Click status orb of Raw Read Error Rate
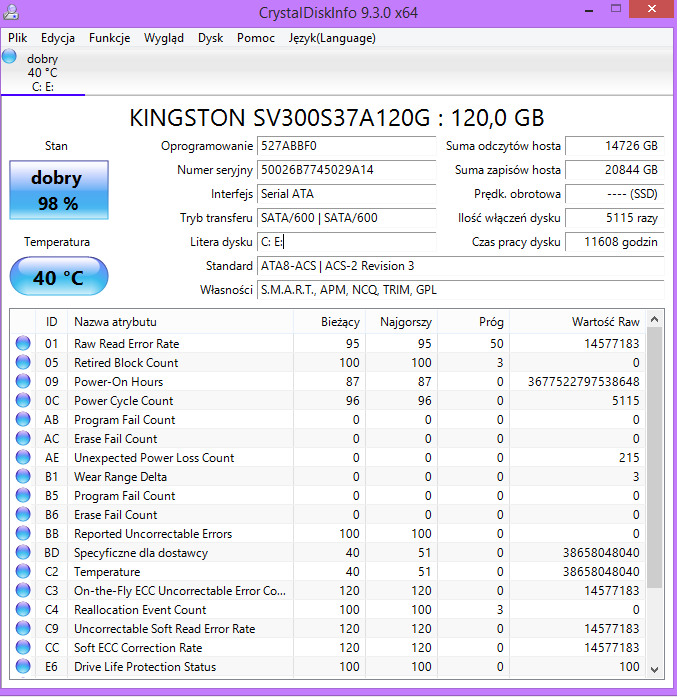677x697 pixels. point(23,343)
